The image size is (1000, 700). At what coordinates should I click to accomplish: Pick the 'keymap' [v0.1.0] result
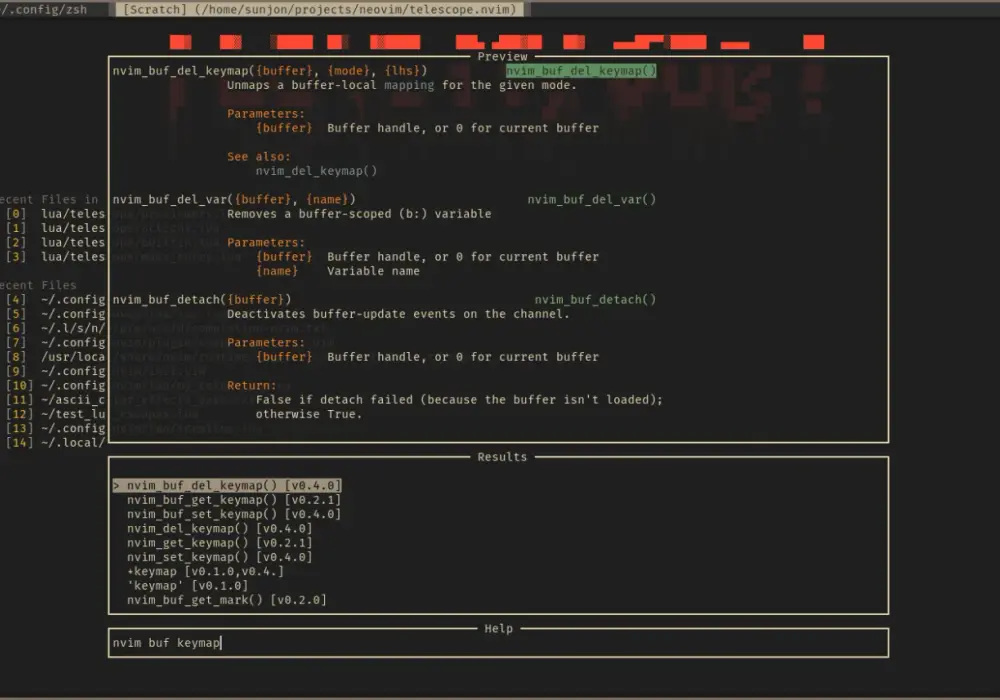188,585
